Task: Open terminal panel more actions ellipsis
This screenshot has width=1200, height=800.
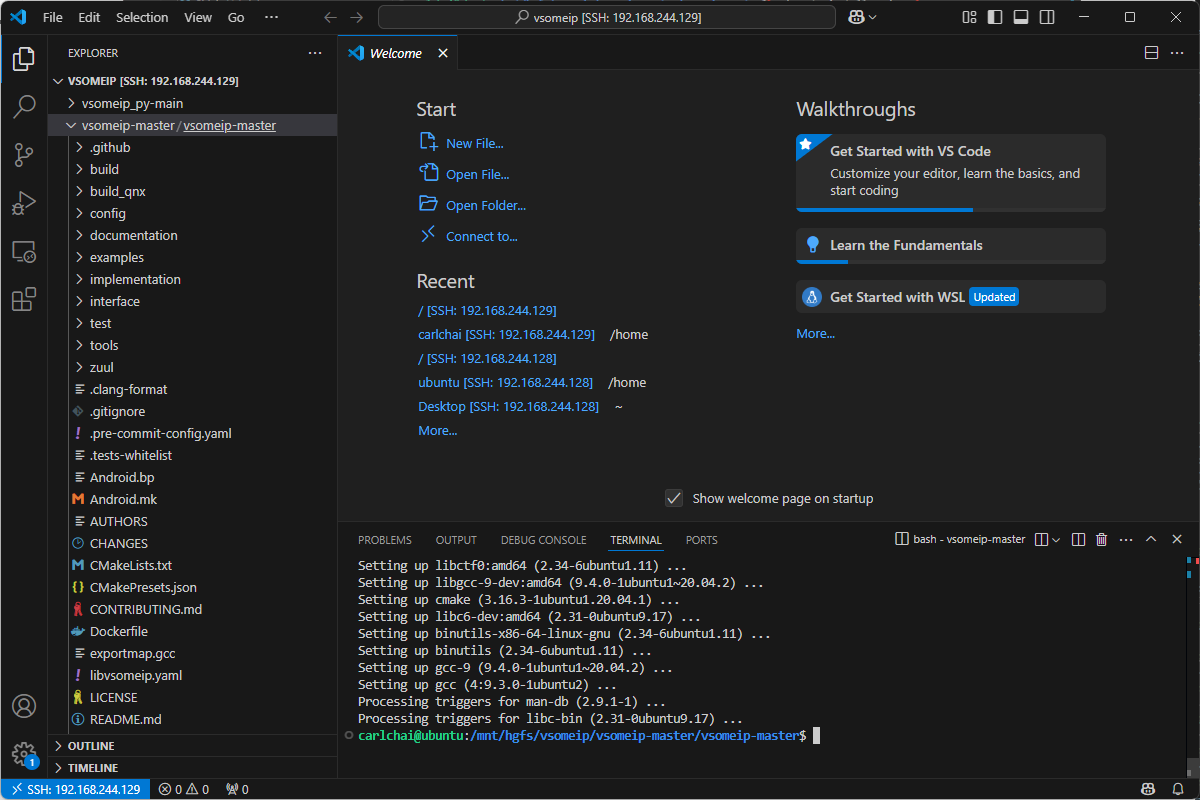Action: pos(1126,539)
